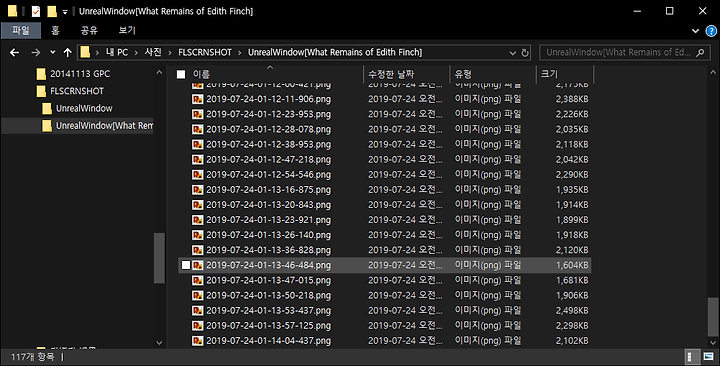This screenshot has height=366, width=720.
Task: Click icon of 2019-07-24-01-13-20-843.png
Action: pos(197,205)
